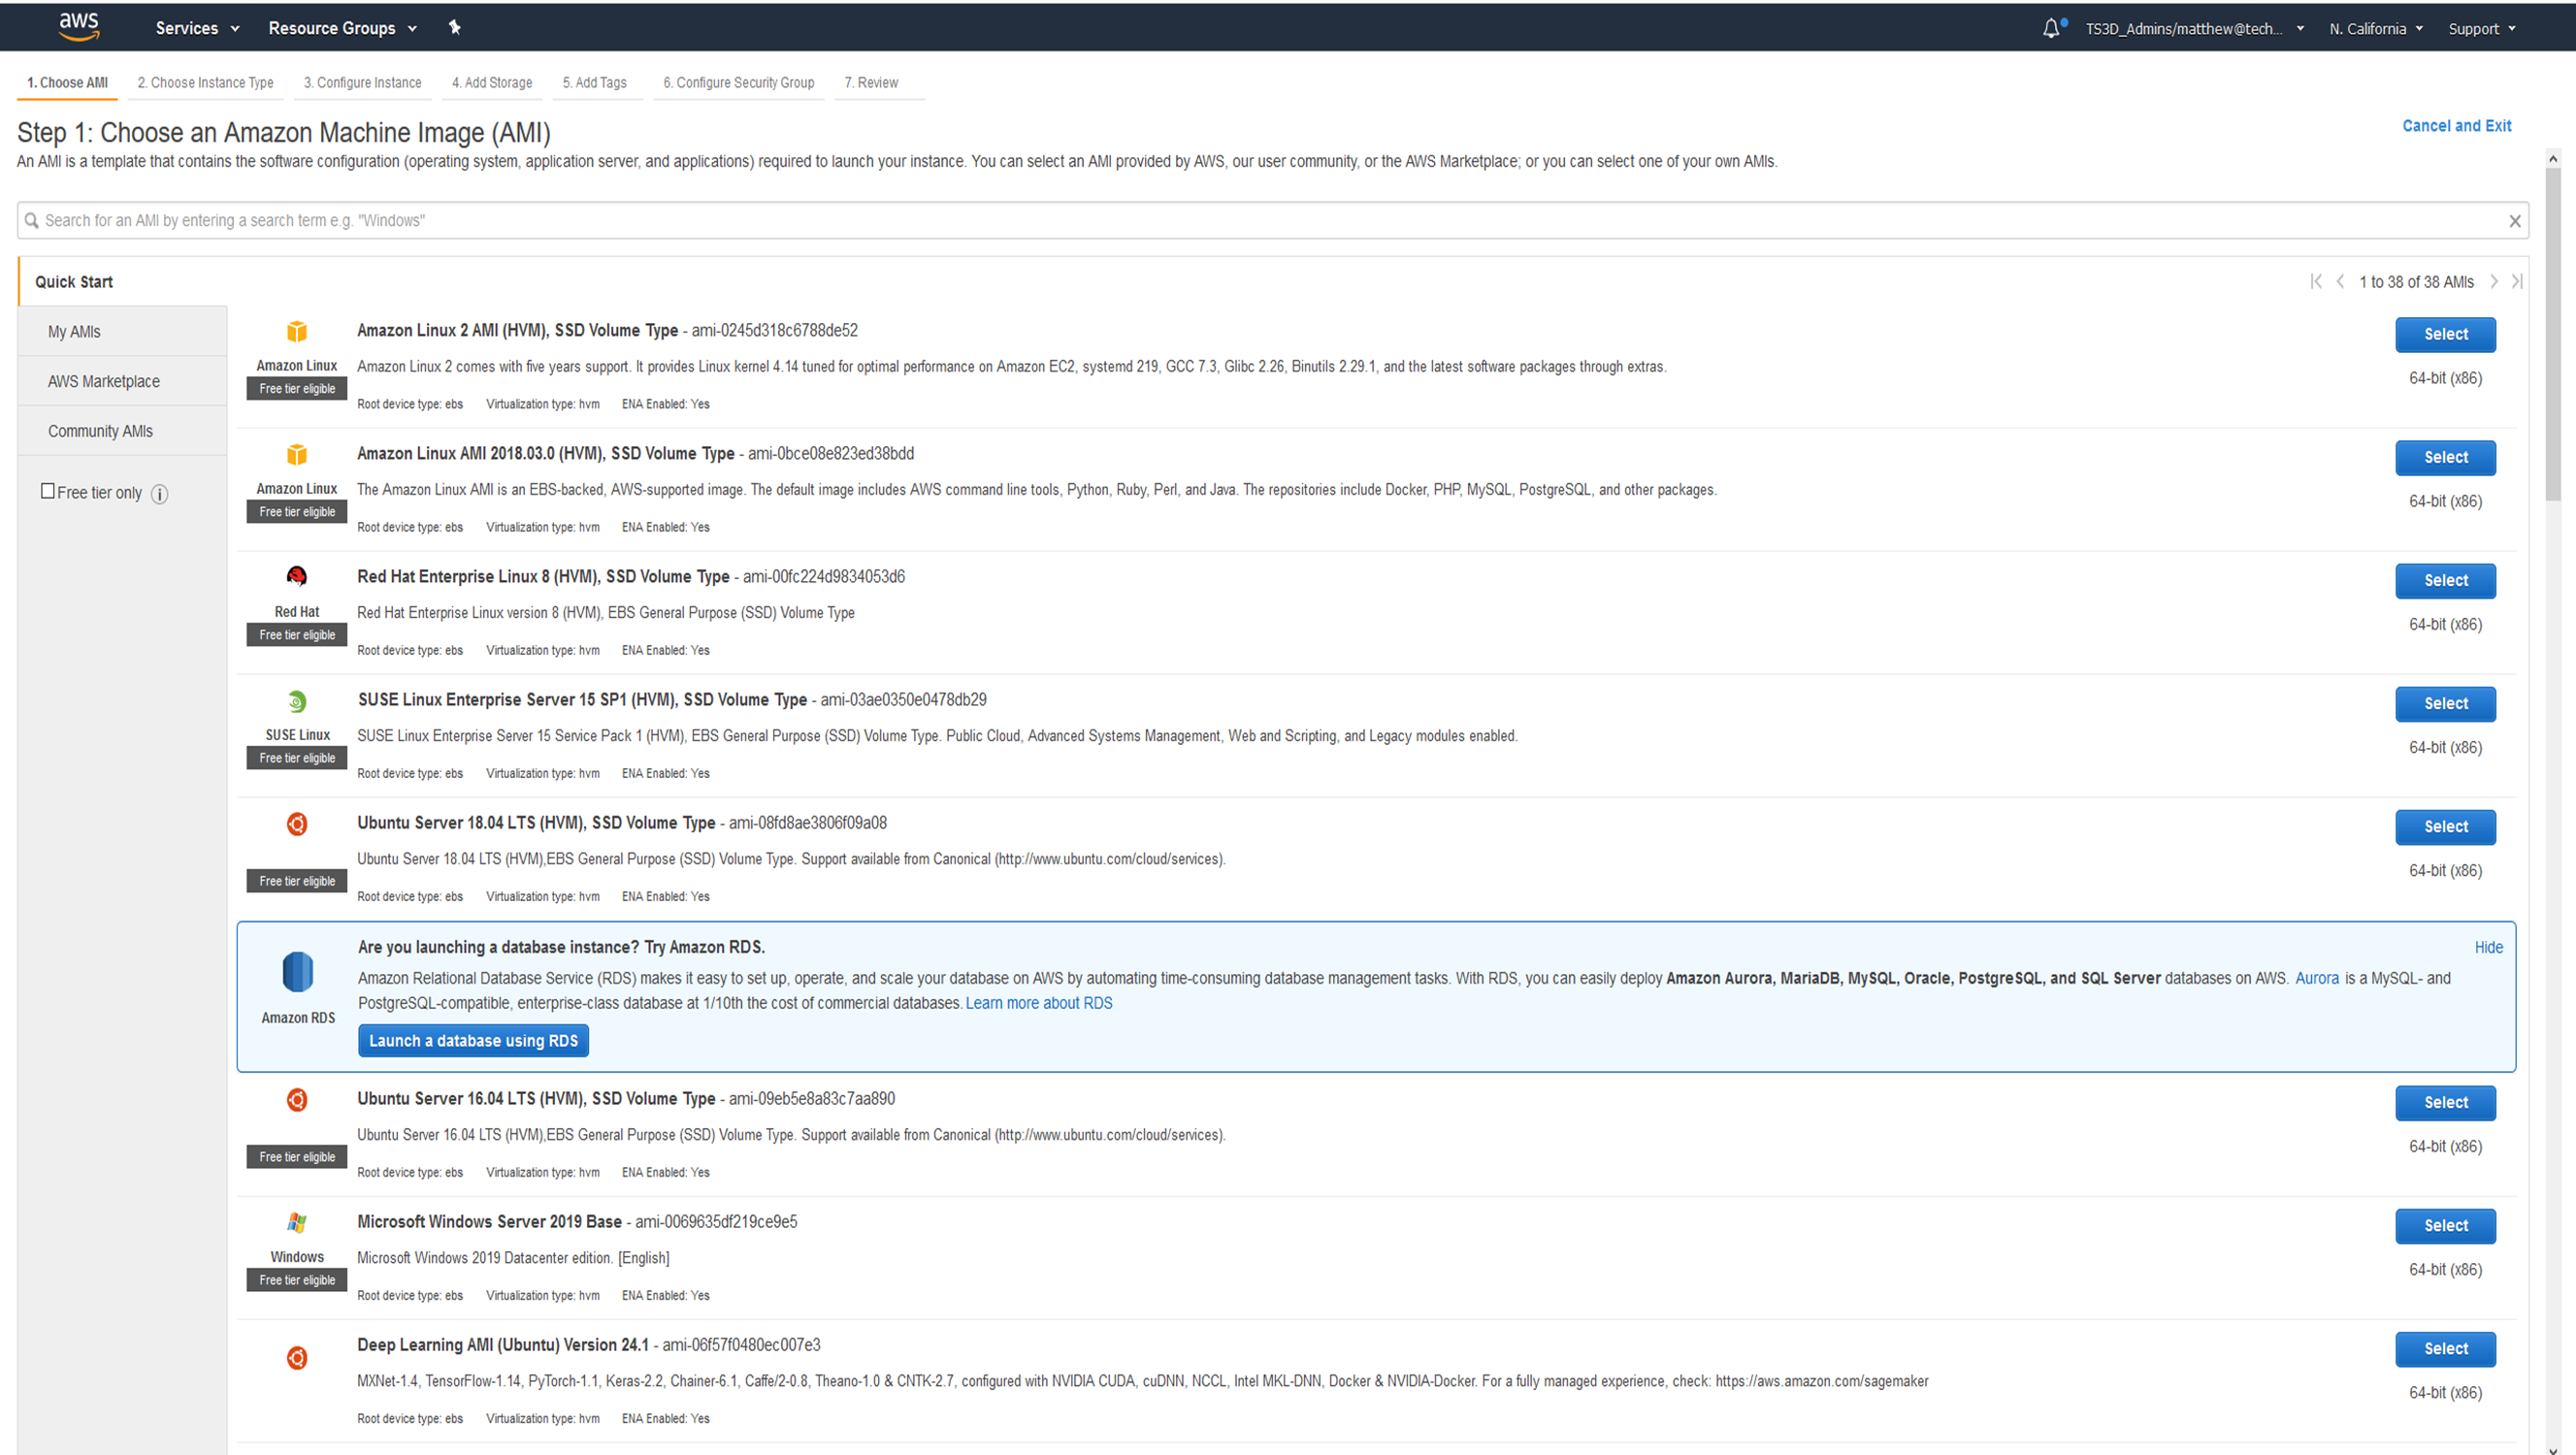
Task: Open the notifications bell
Action: [x=2051, y=27]
